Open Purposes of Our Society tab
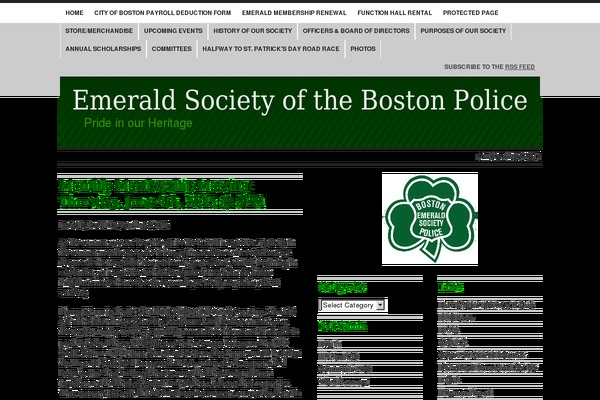The height and width of the screenshot is (400, 600). click(x=463, y=31)
